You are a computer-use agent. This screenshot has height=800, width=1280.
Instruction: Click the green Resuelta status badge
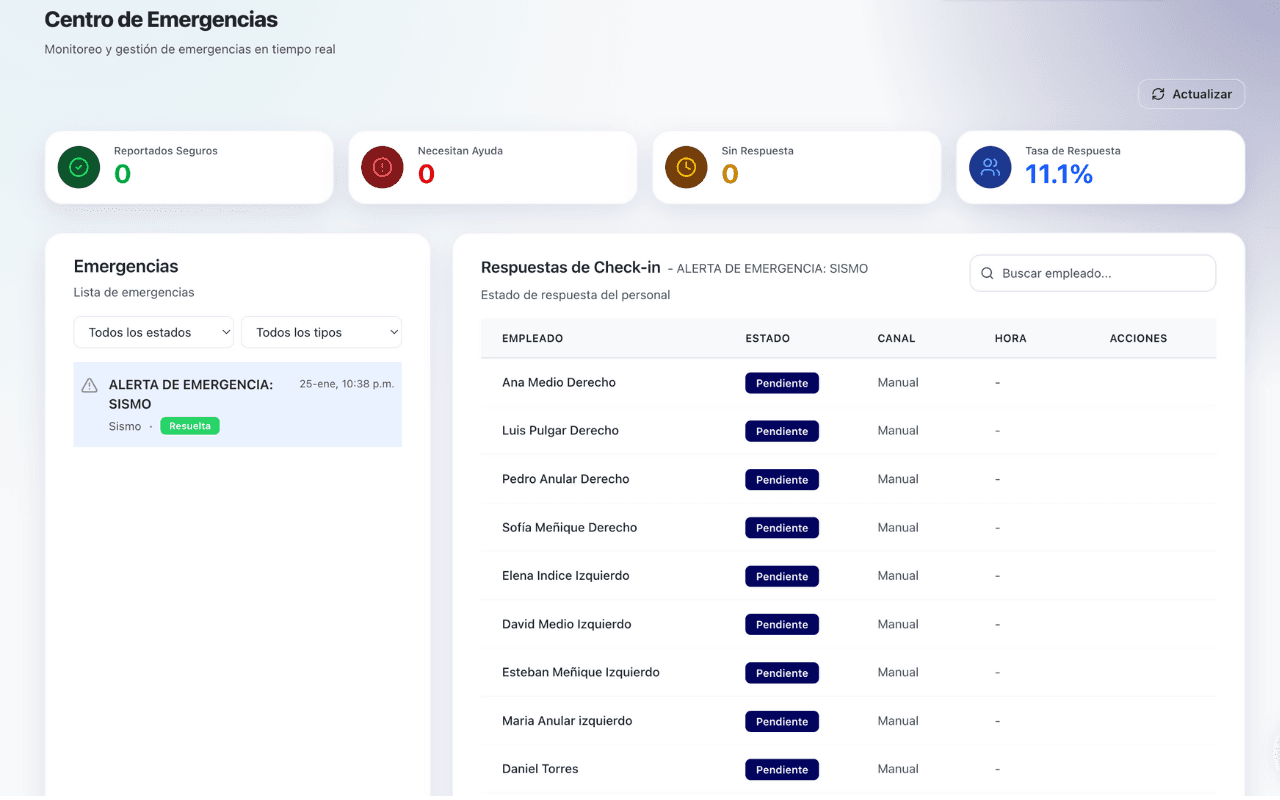click(x=189, y=426)
